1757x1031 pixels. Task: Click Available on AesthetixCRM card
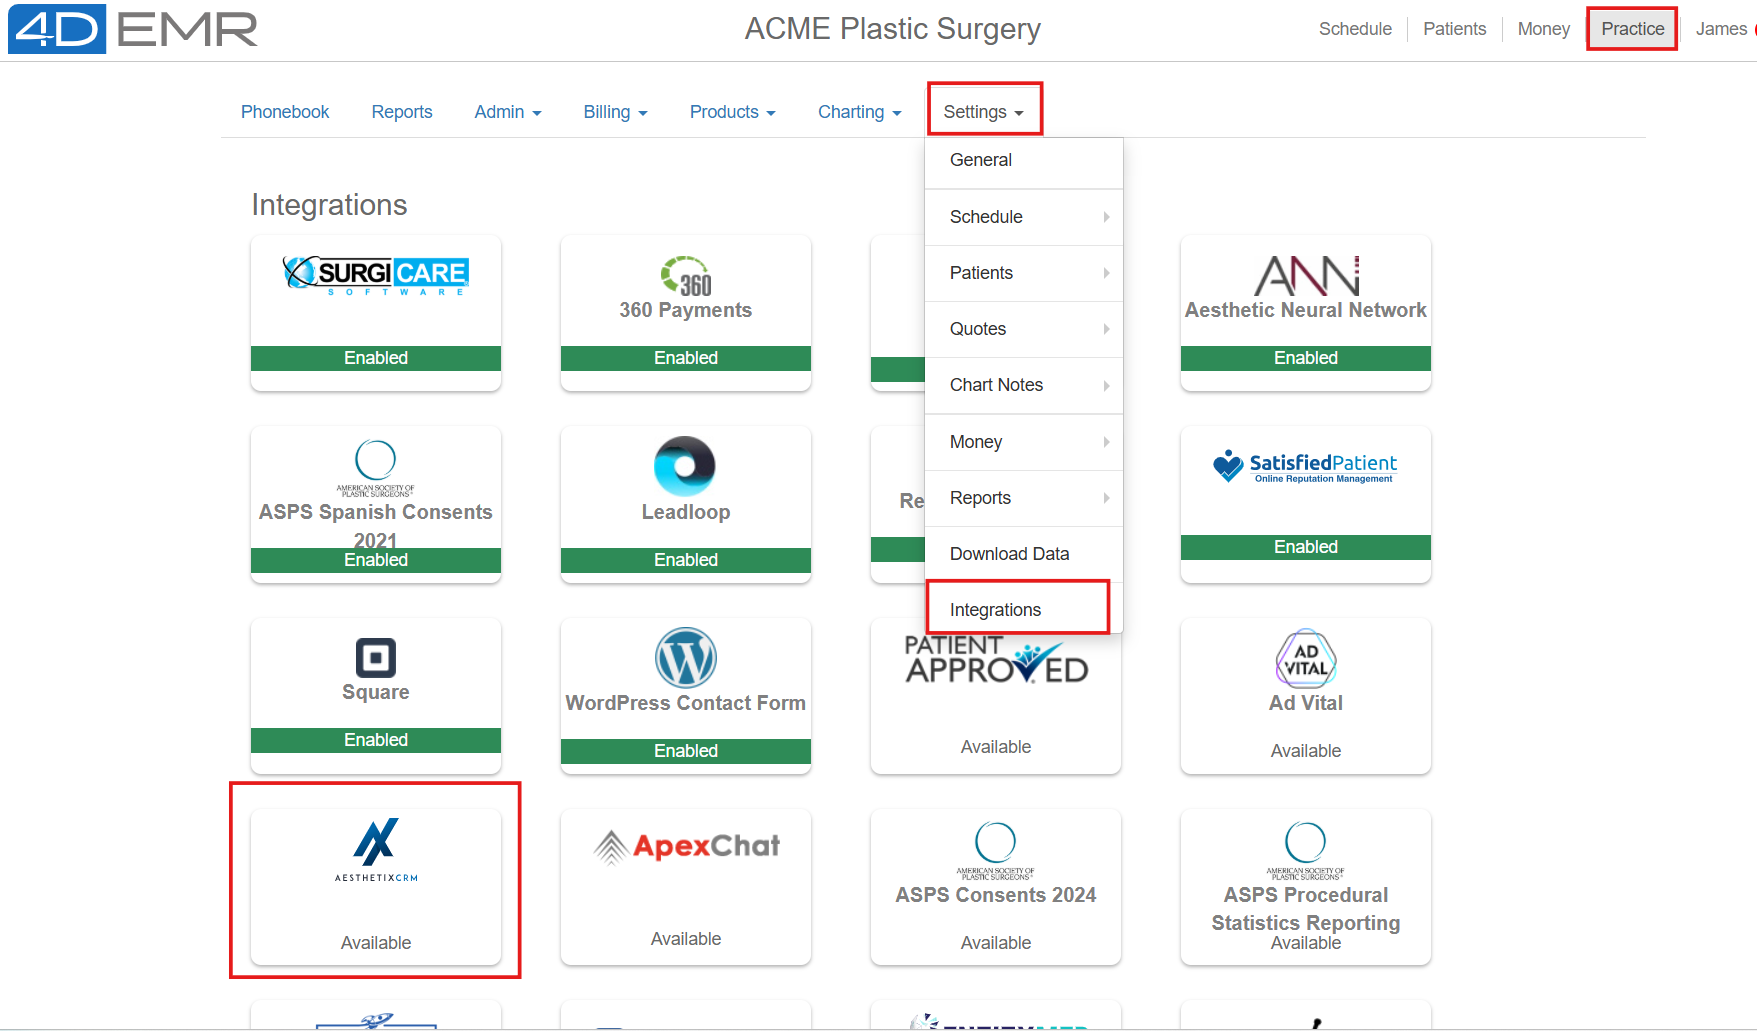376,943
